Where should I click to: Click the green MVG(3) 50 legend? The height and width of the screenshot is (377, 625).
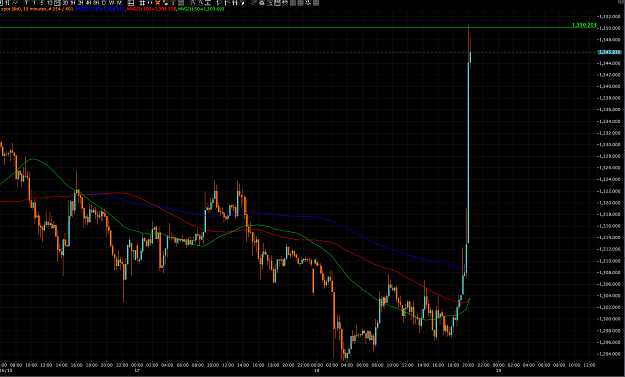point(201,9)
